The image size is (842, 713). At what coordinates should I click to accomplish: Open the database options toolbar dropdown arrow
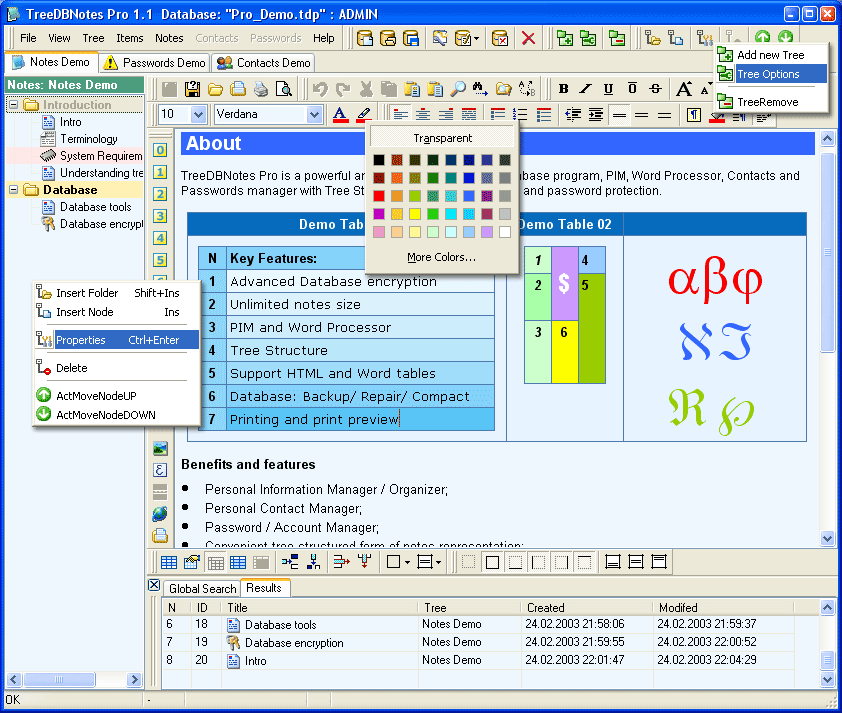[476, 38]
